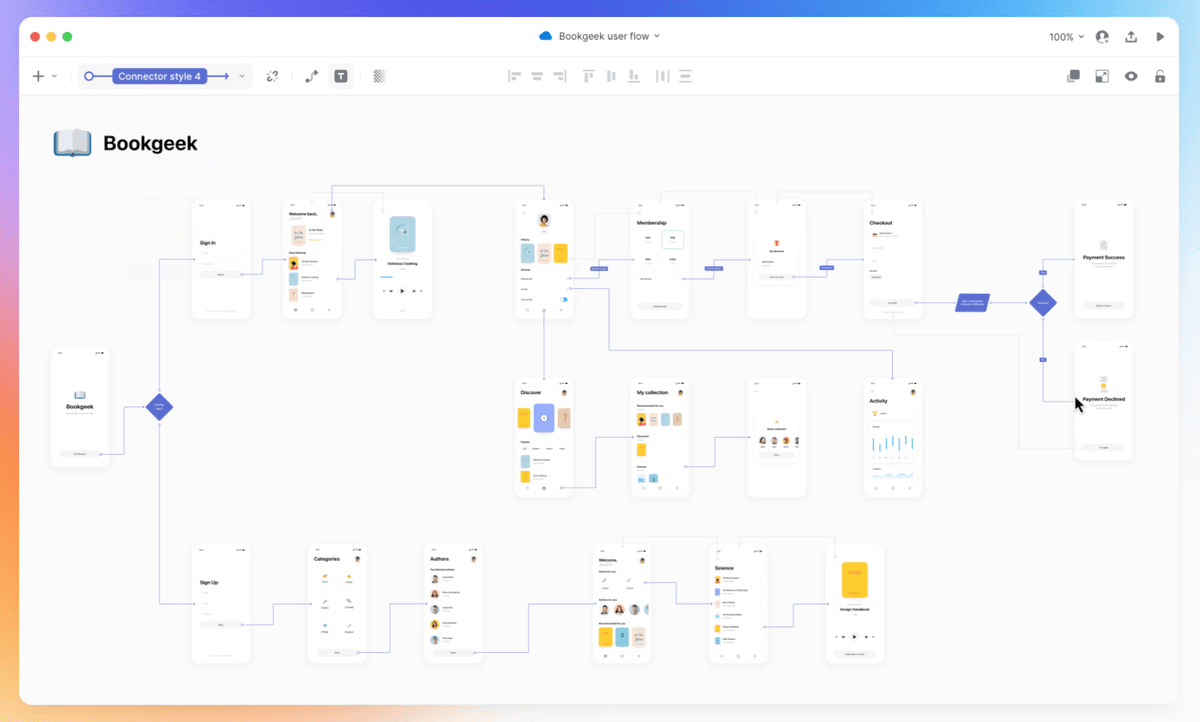The height and width of the screenshot is (722, 1200).
Task: Select the Welcome screen artboard beside Science screen
Action: pos(622,604)
